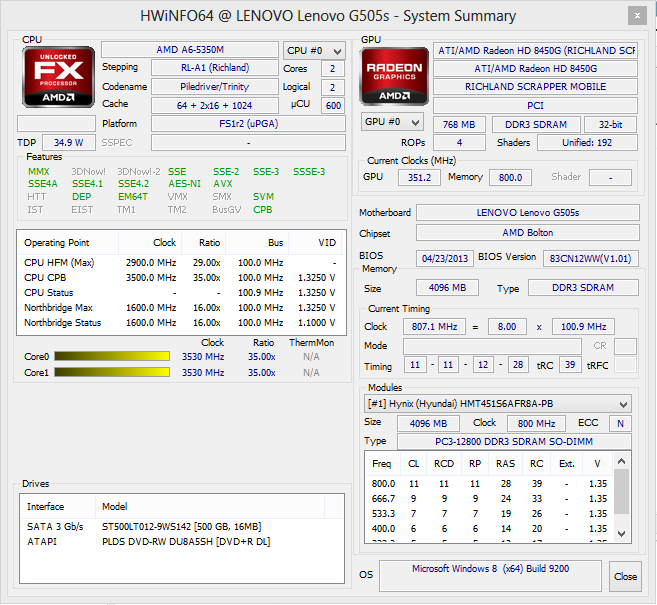Click the Codename Piledriver/Trinity field
This screenshot has width=657, height=605.
[215, 87]
